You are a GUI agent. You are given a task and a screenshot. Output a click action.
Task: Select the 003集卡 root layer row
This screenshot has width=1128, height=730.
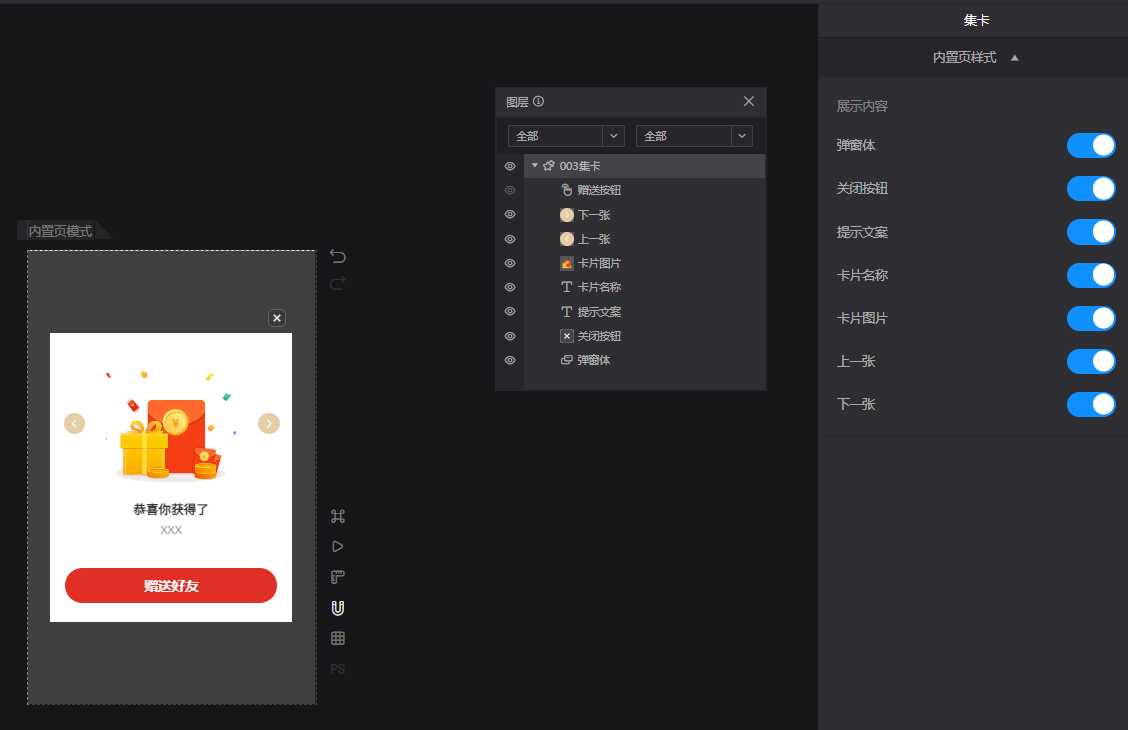click(645, 165)
